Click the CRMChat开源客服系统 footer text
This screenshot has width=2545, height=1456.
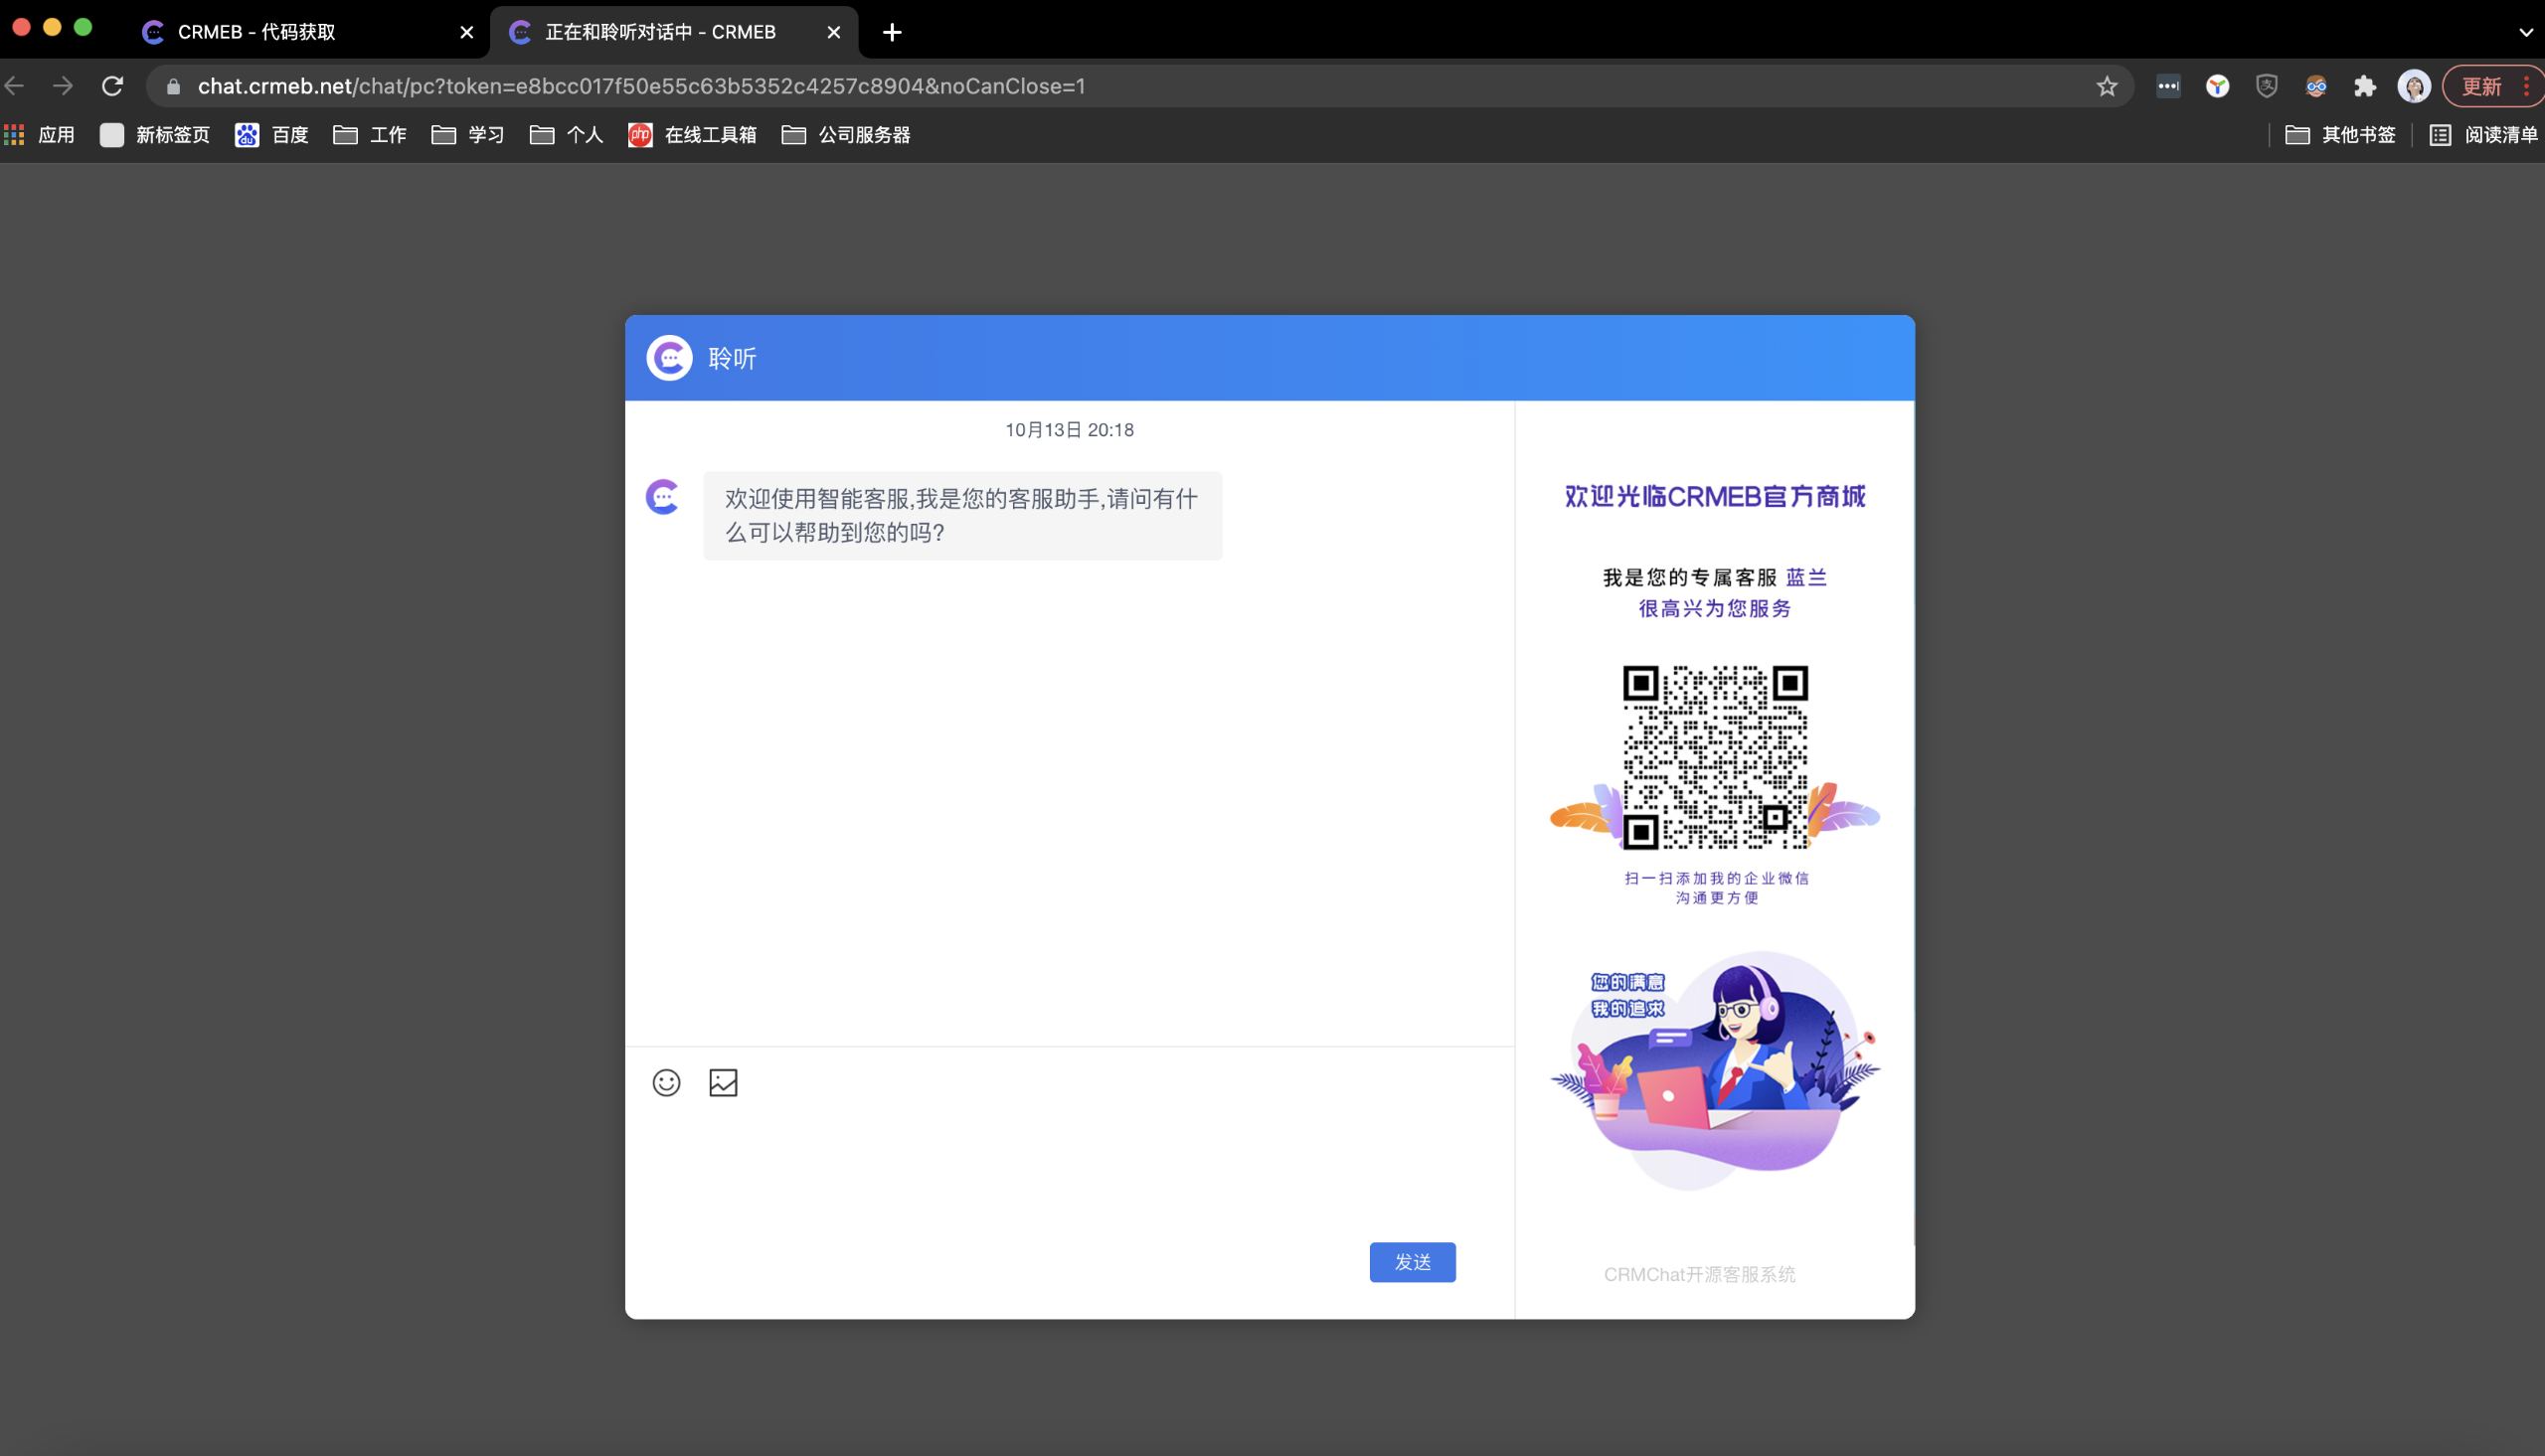(x=1699, y=1274)
